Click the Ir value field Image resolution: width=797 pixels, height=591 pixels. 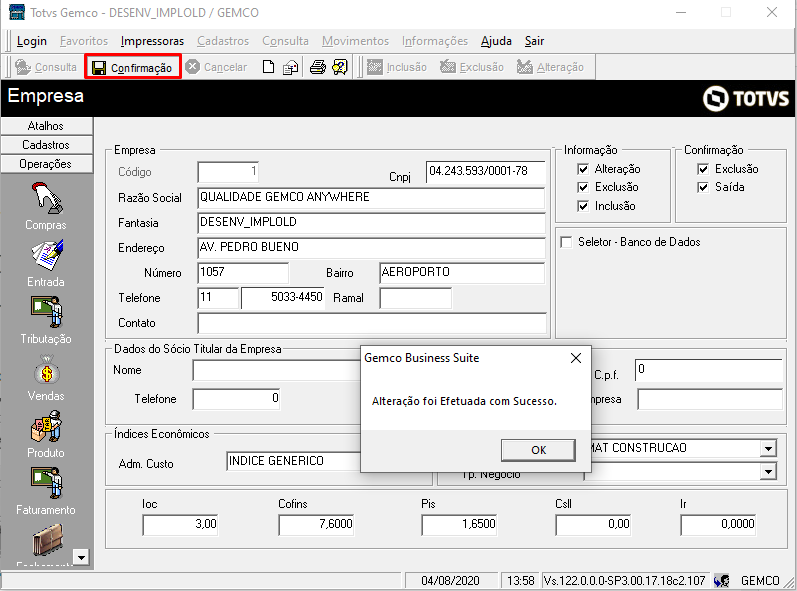click(x=718, y=524)
